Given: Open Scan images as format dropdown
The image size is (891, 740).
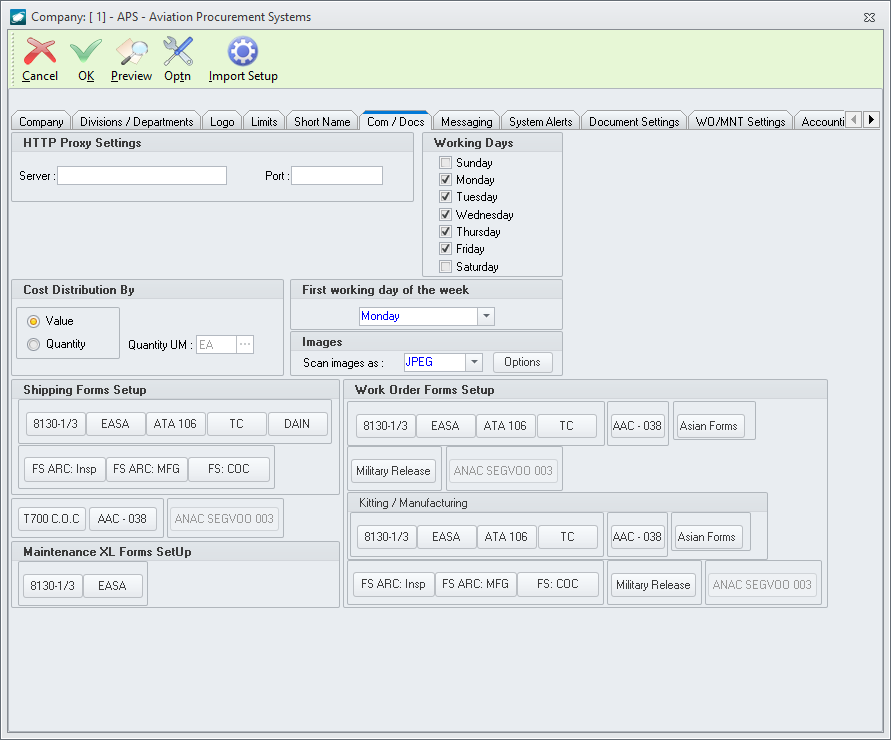Looking at the screenshot, I should 474,362.
